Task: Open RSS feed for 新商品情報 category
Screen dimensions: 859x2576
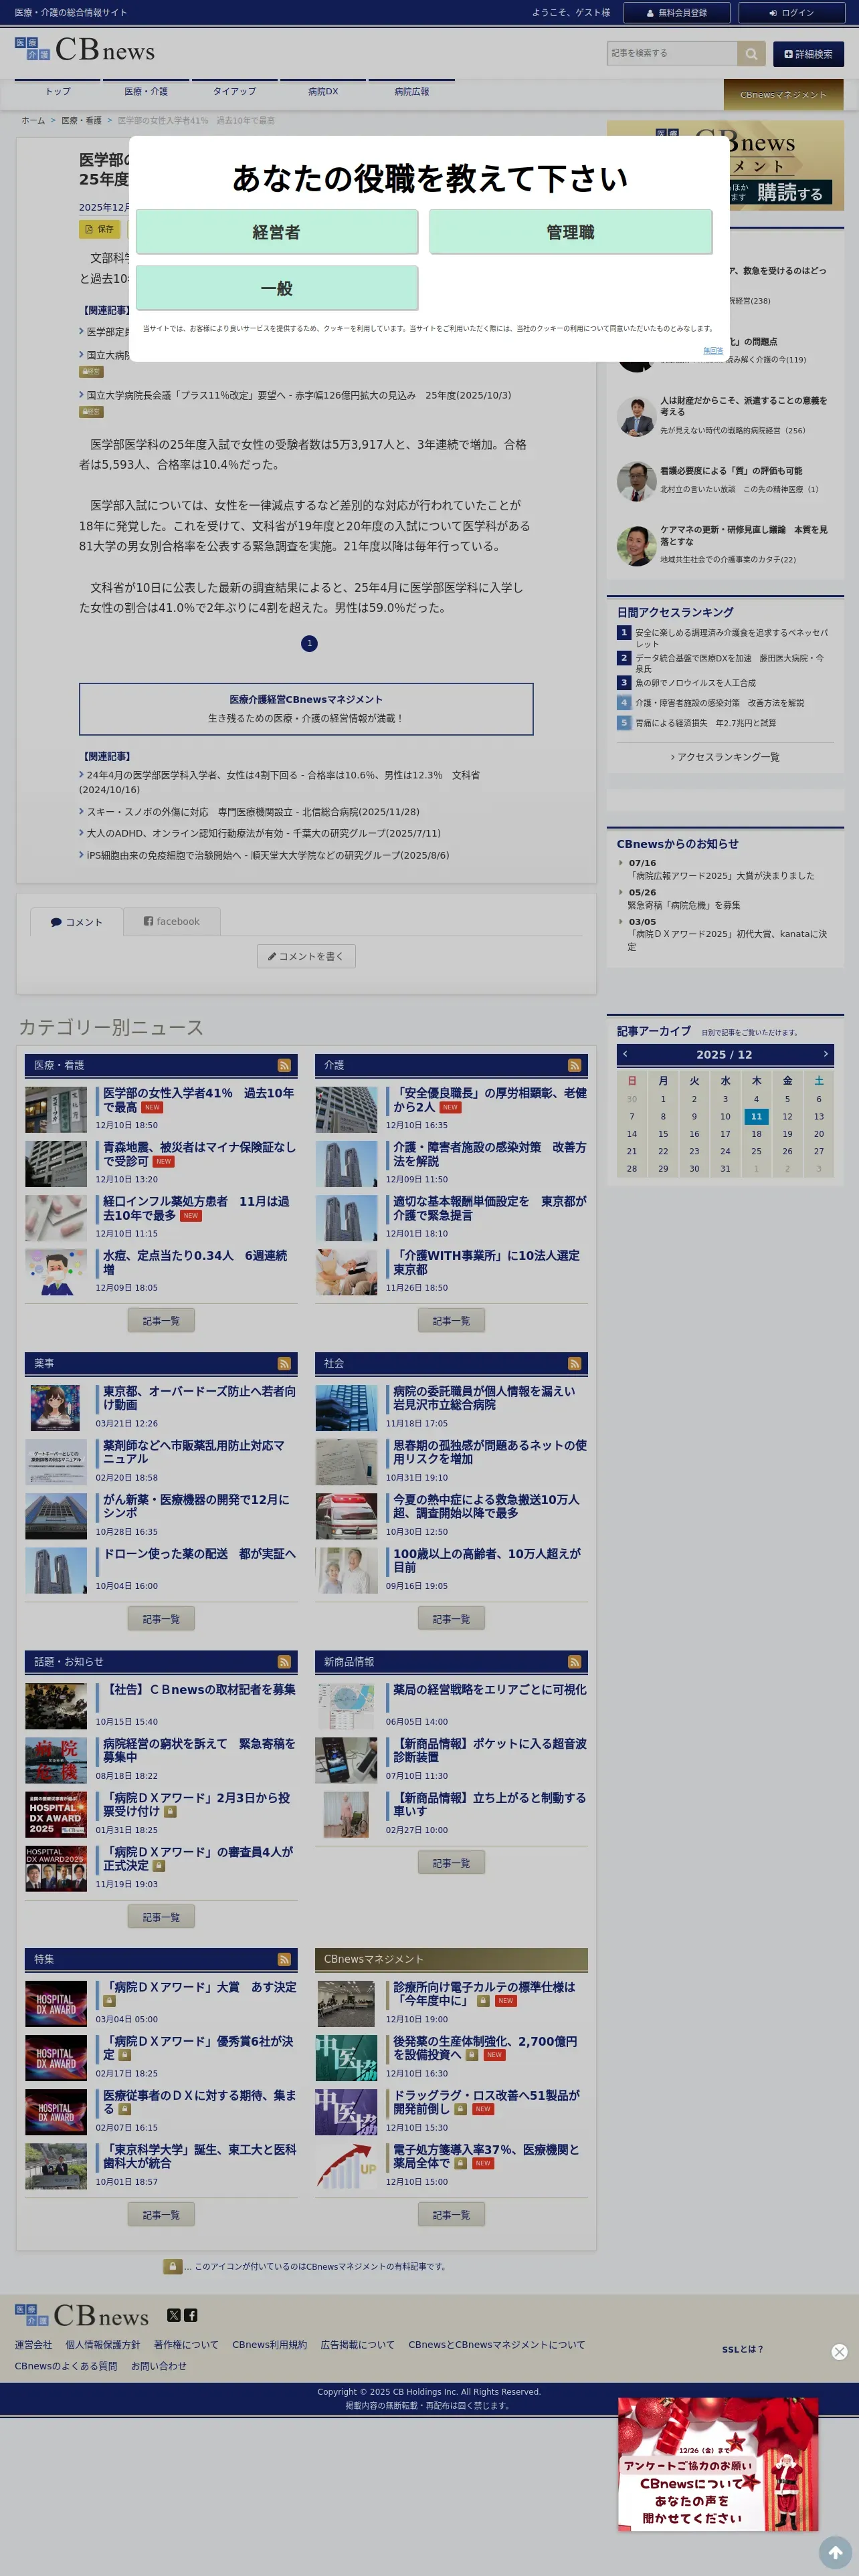Action: [574, 1661]
